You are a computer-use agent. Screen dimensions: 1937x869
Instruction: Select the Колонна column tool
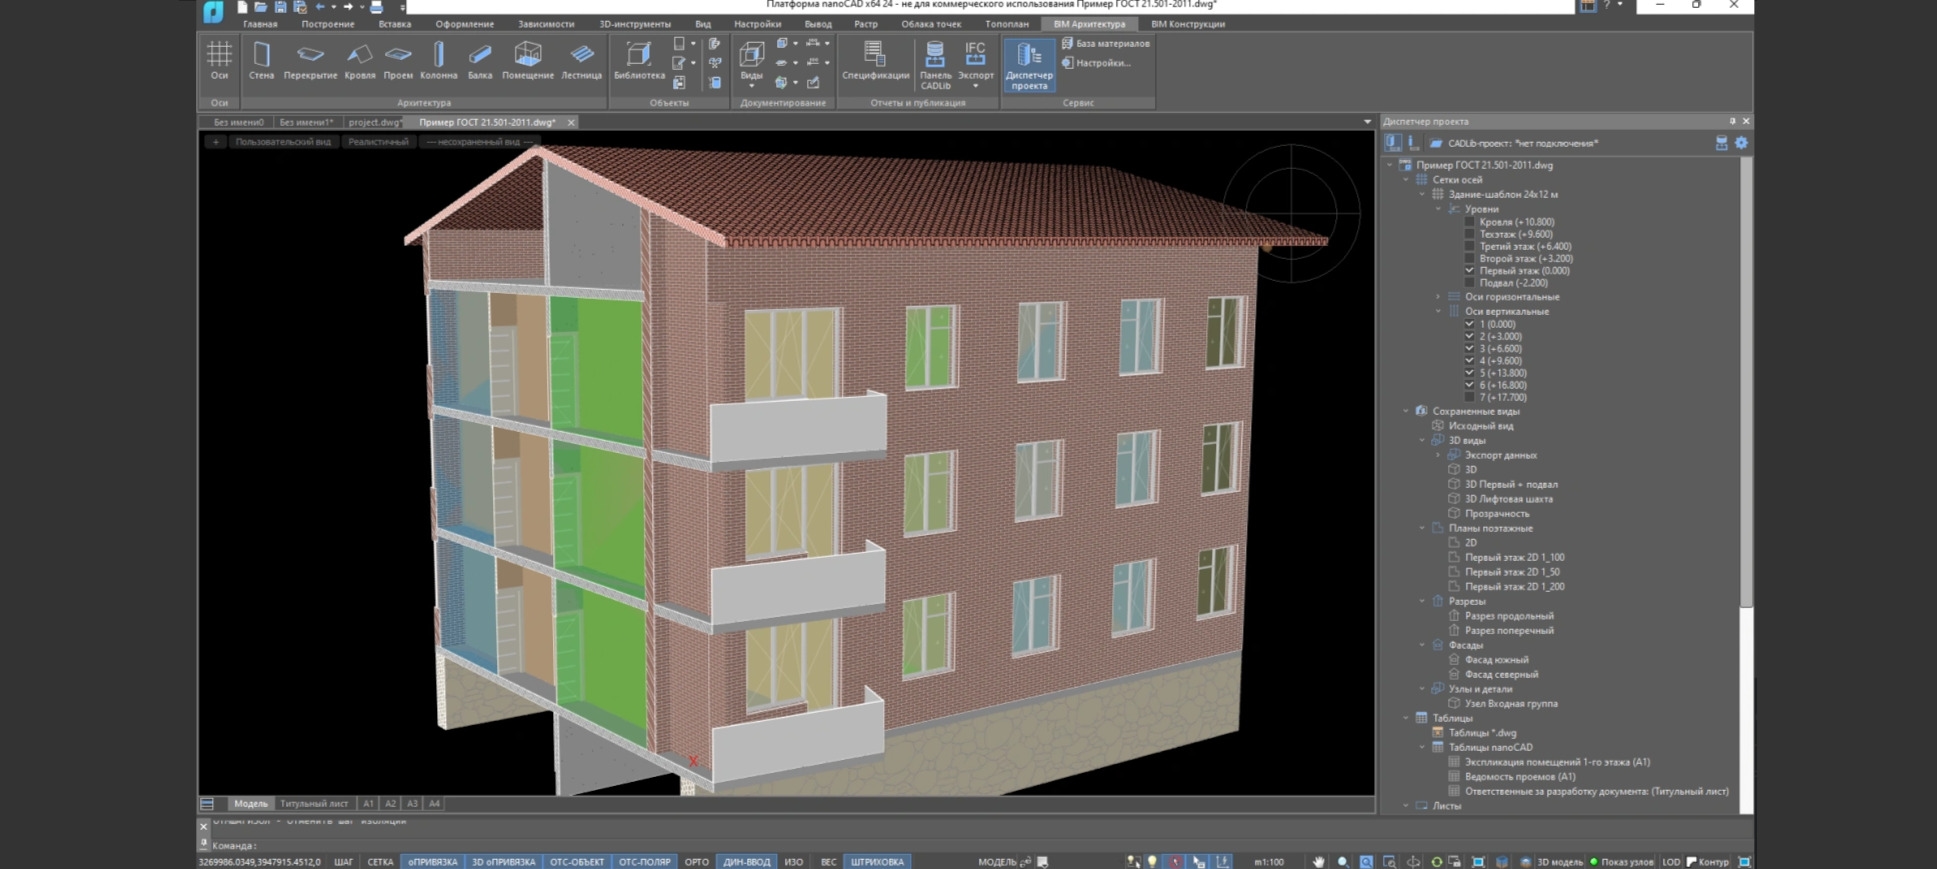[438, 61]
